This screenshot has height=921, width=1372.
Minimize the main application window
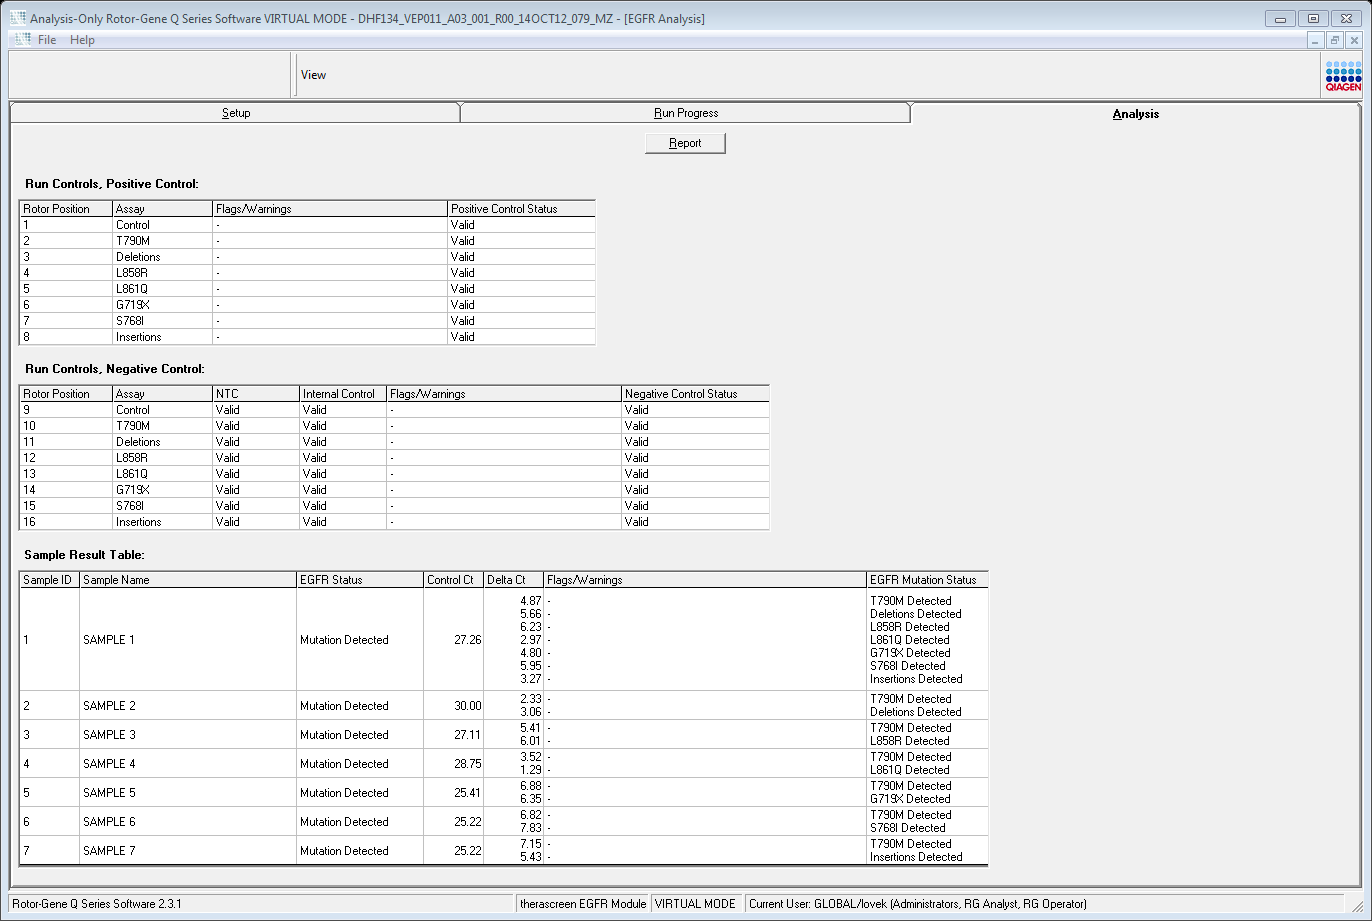pos(1281,18)
